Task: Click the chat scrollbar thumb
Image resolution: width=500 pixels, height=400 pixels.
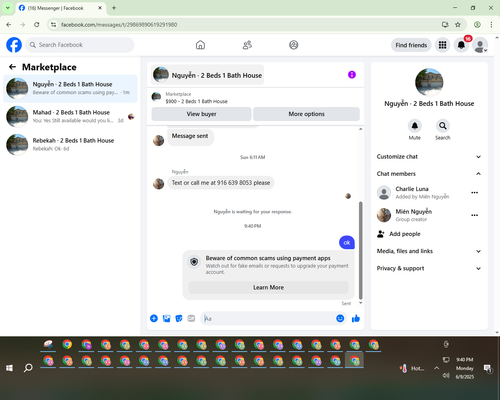Action: (360, 250)
